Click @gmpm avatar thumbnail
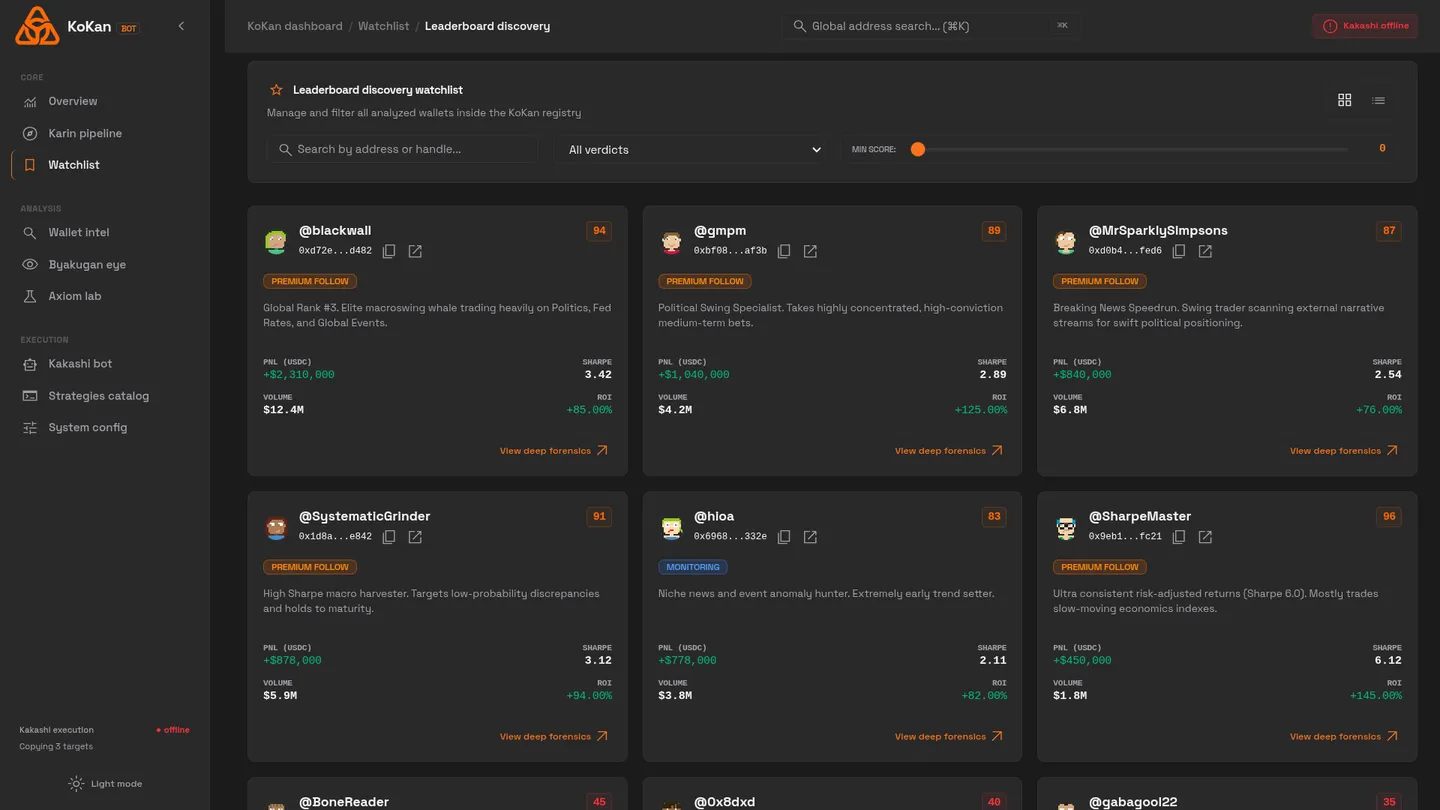1440x810 pixels. coord(671,241)
